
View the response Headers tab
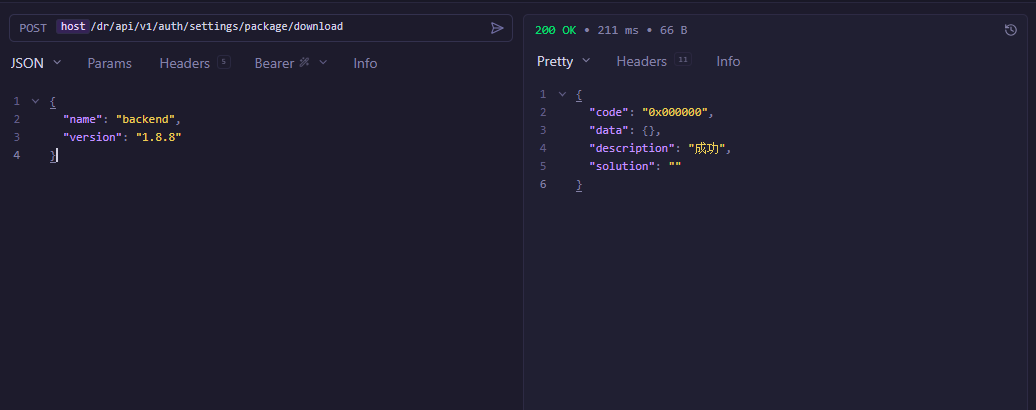642,61
